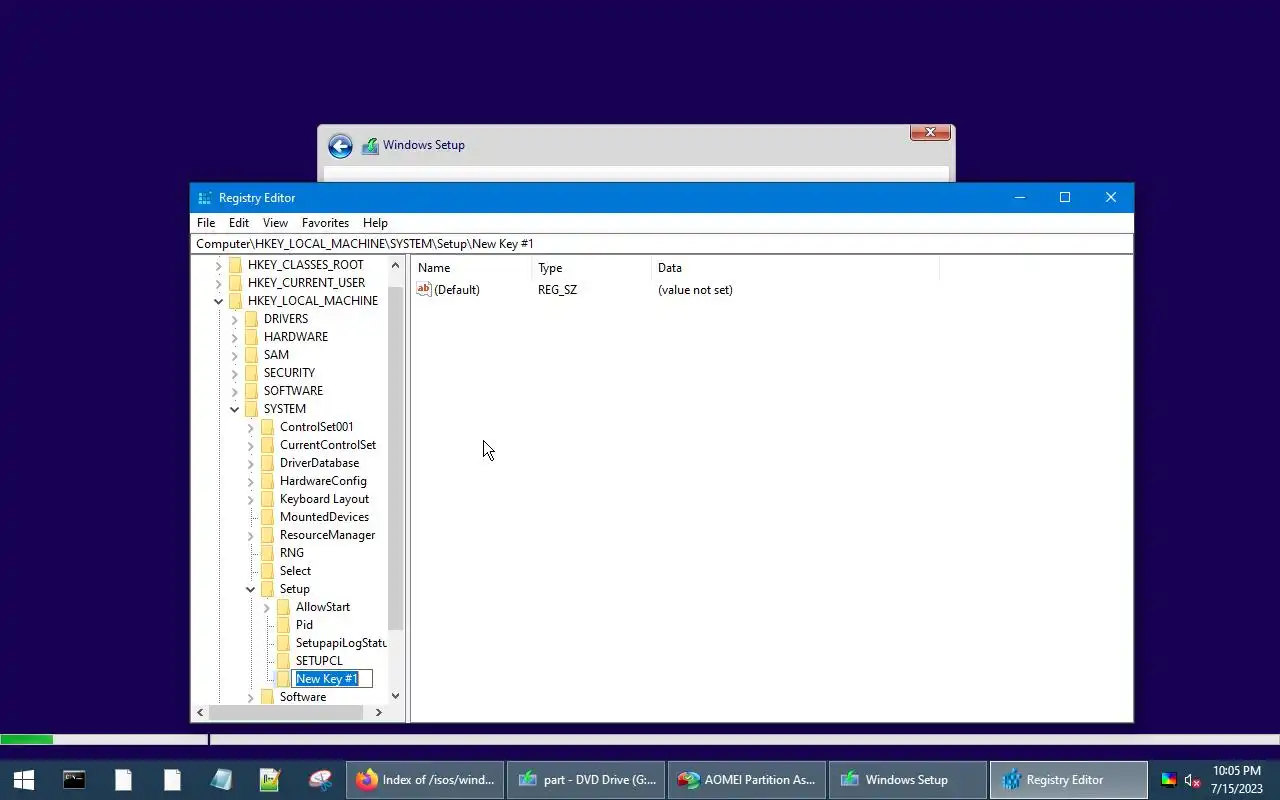Sort by the Data column header
This screenshot has width=1280, height=800.
796,268
